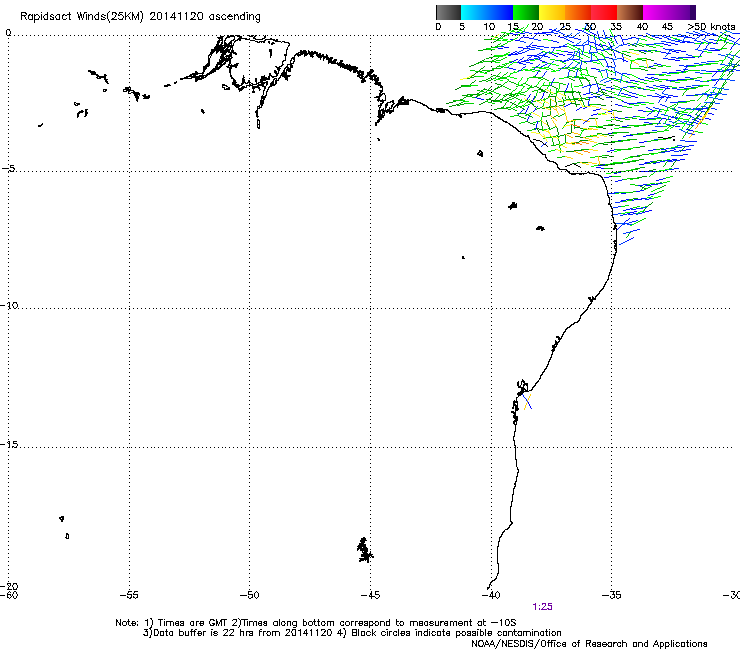Click the '-35' longitude axis label

[611, 595]
